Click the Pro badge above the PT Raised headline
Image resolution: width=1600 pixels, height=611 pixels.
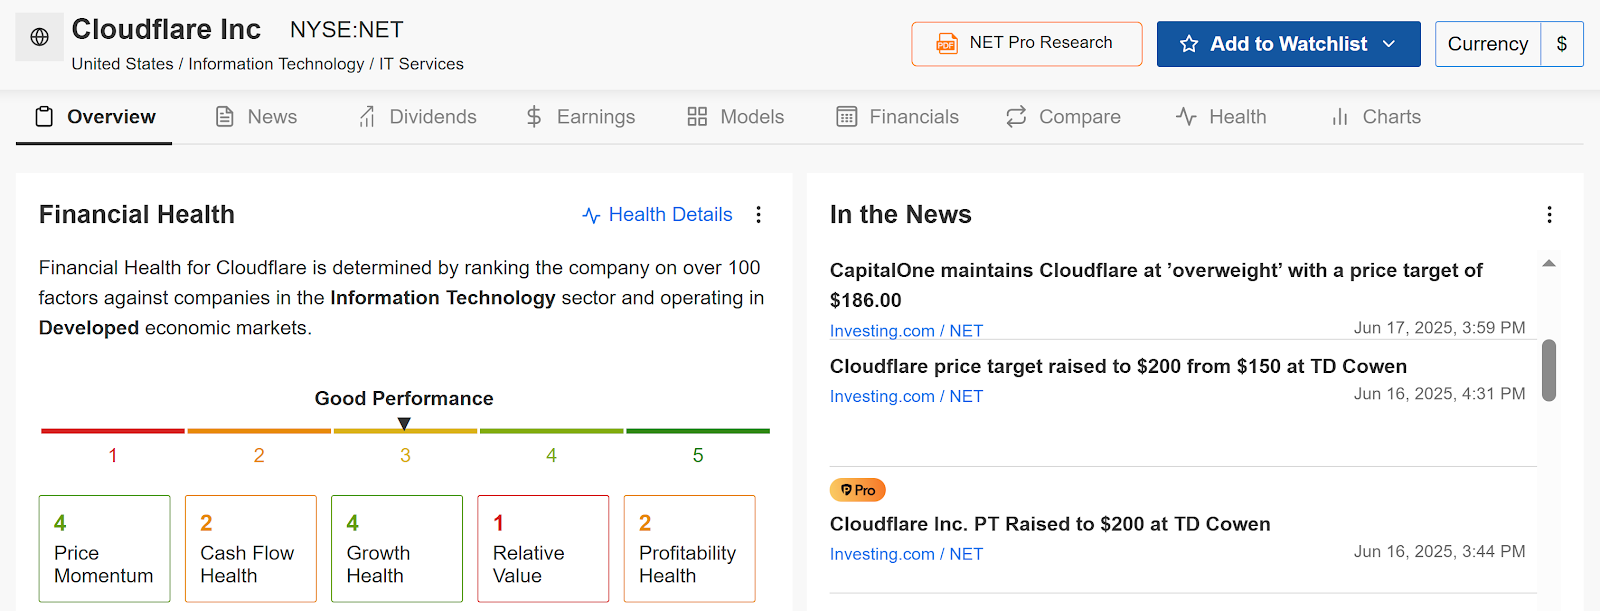858,490
